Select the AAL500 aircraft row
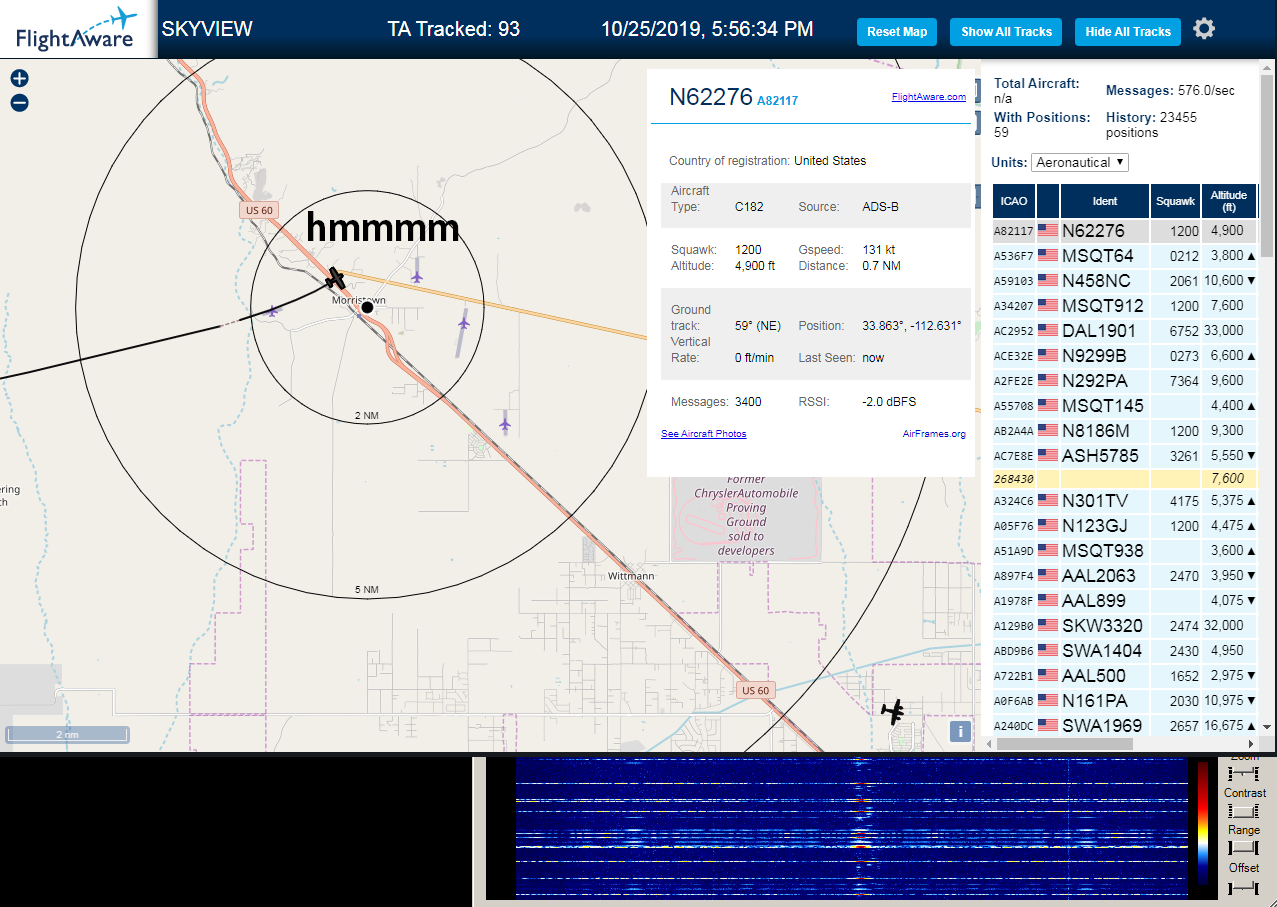The image size is (1277, 907). click(1125, 676)
